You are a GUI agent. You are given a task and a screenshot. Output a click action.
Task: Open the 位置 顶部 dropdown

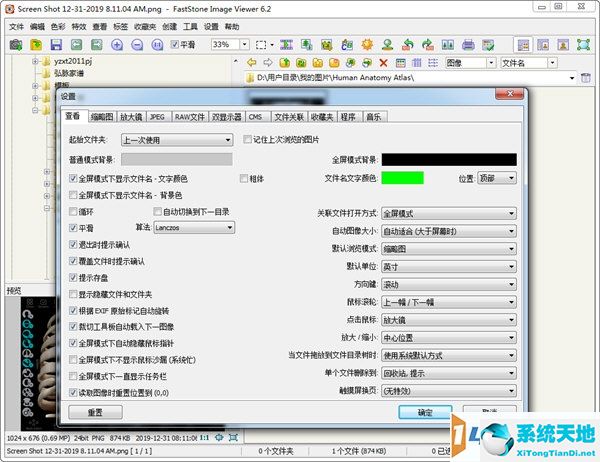(x=497, y=178)
